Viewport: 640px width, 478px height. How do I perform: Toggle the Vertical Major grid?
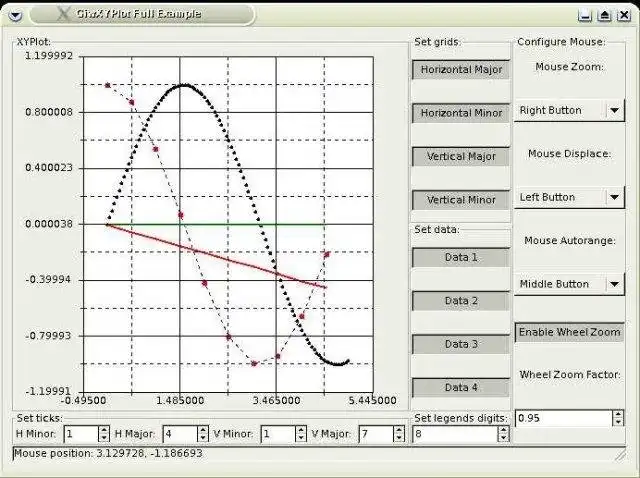pyautogui.click(x=461, y=157)
